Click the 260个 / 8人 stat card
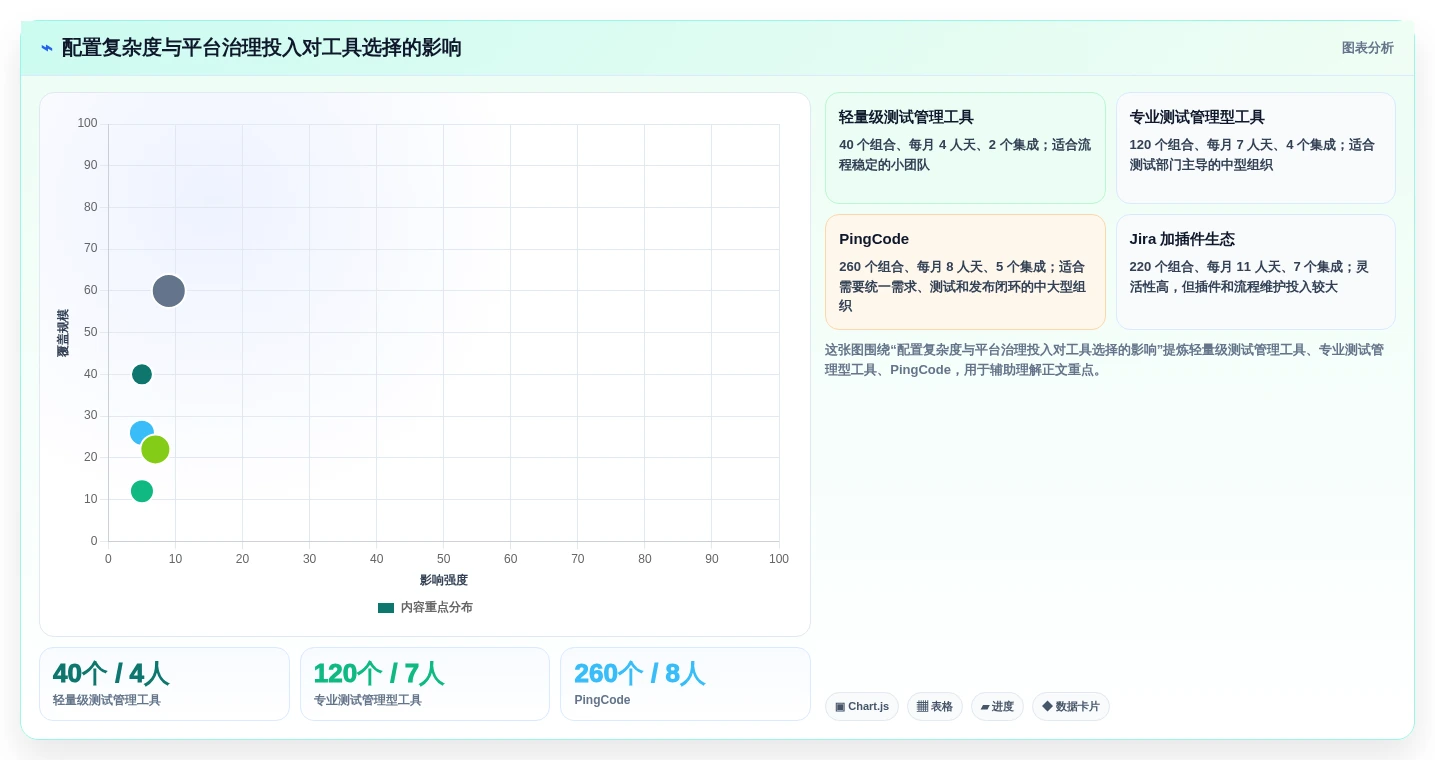Image resolution: width=1435 pixels, height=760 pixels. [x=685, y=684]
